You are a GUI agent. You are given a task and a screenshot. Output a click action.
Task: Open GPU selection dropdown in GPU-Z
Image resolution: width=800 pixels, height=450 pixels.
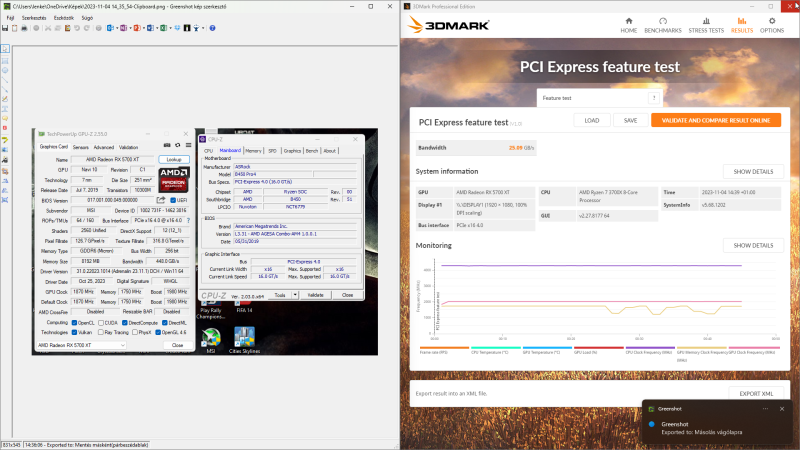point(82,345)
